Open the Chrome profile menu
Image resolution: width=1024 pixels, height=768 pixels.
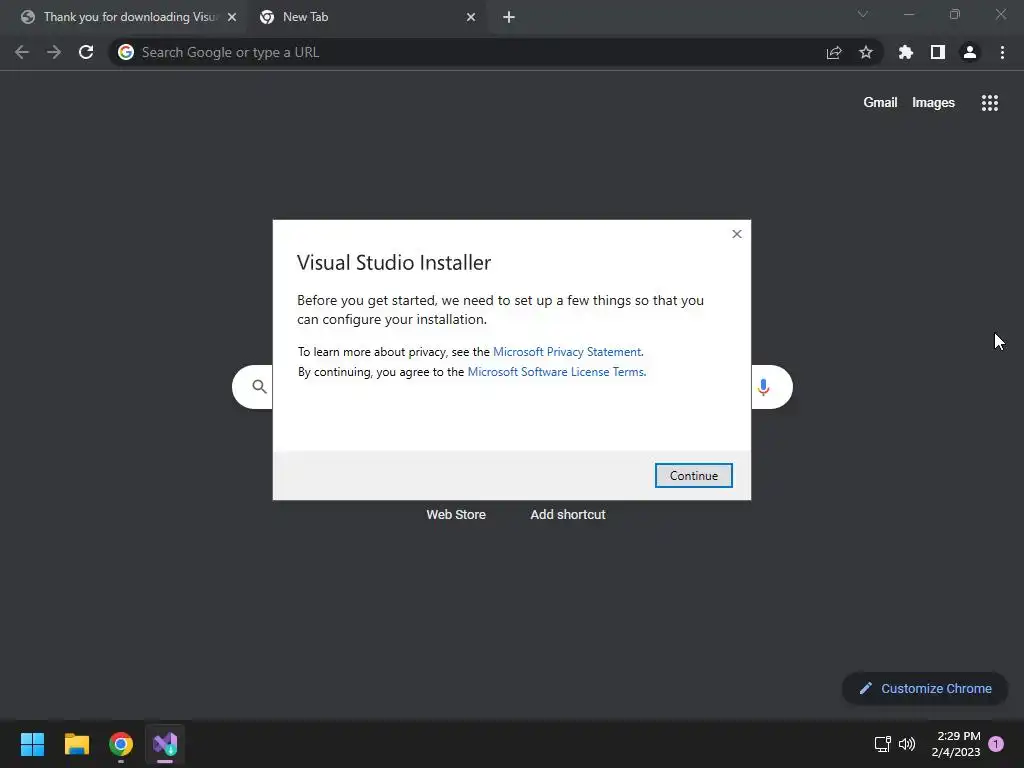970,52
